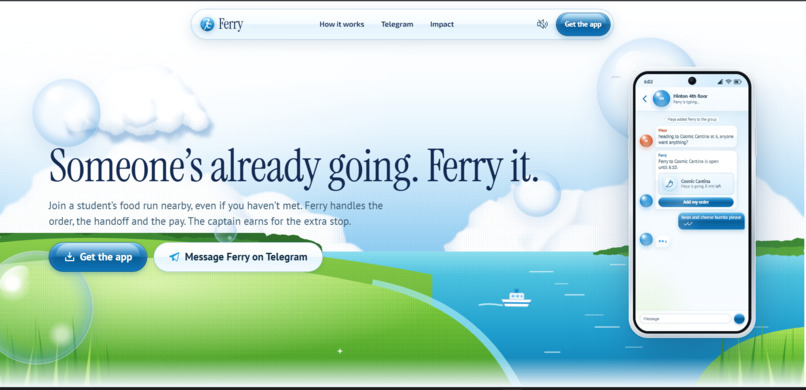
Task: Click the Message input field in phone
Action: (x=685, y=319)
